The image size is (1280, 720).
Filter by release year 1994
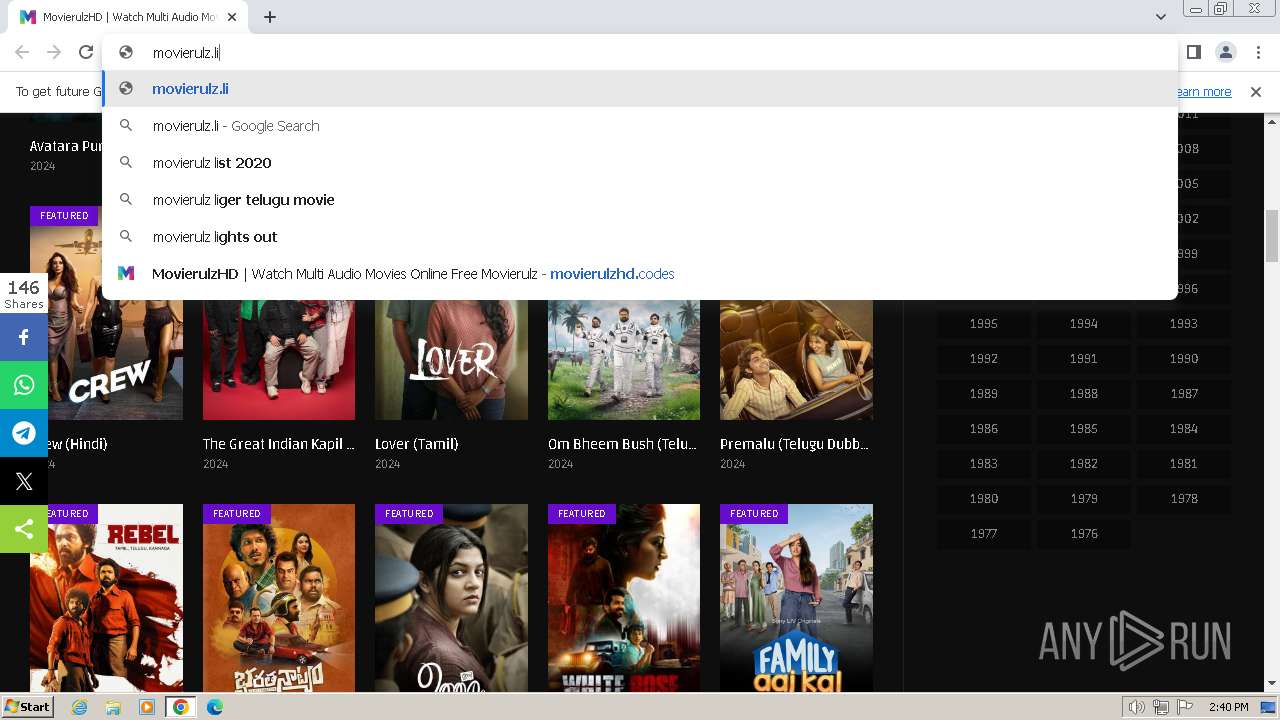click(1083, 324)
